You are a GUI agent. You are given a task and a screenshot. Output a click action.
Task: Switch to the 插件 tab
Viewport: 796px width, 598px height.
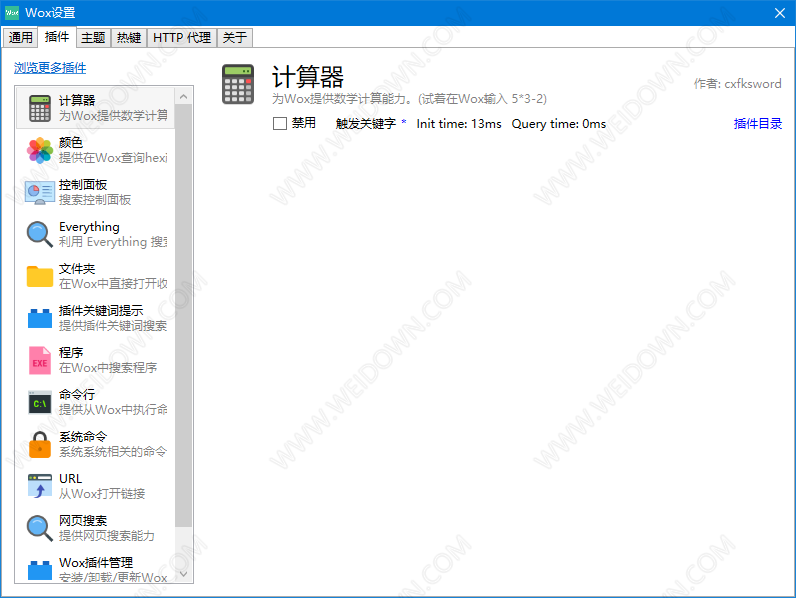click(x=57, y=37)
